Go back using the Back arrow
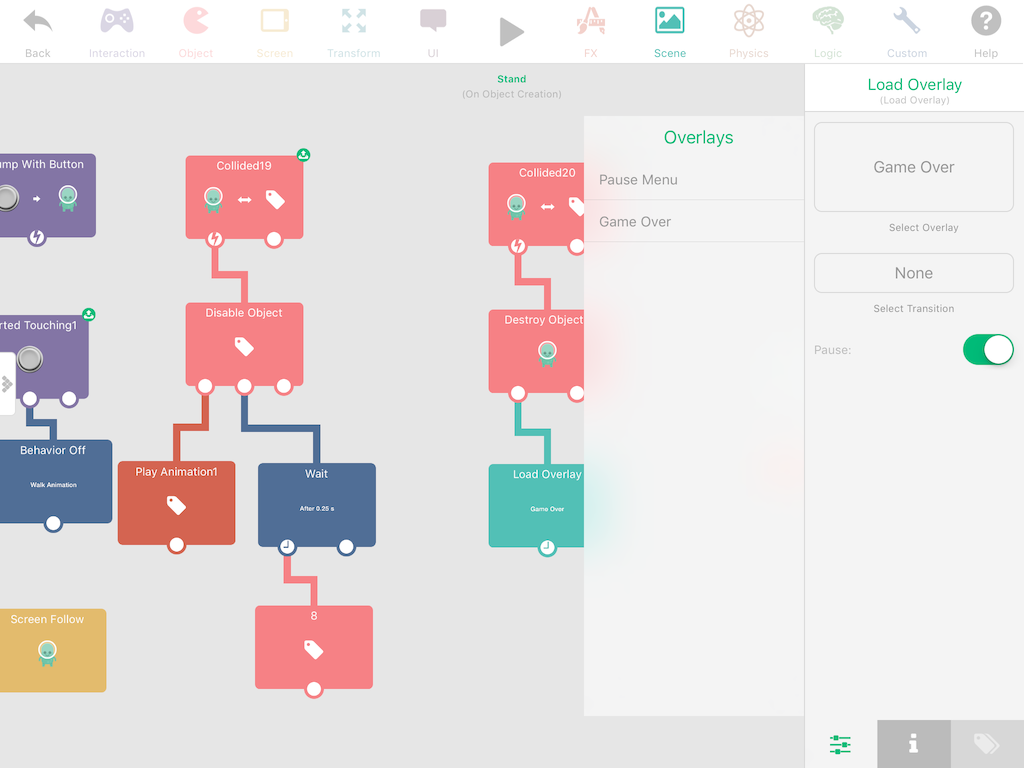Screen dimensions: 1024x768 37,33
